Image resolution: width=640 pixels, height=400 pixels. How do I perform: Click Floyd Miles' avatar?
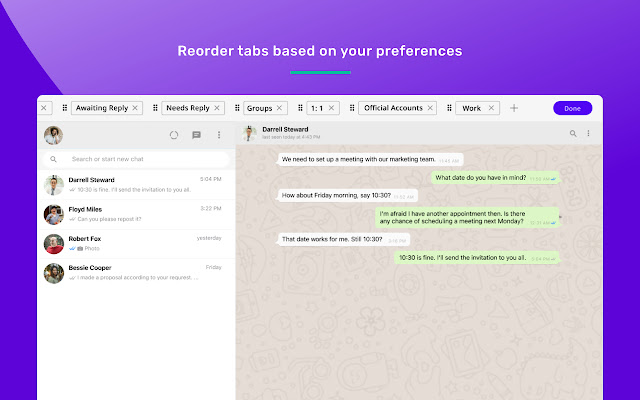54,214
